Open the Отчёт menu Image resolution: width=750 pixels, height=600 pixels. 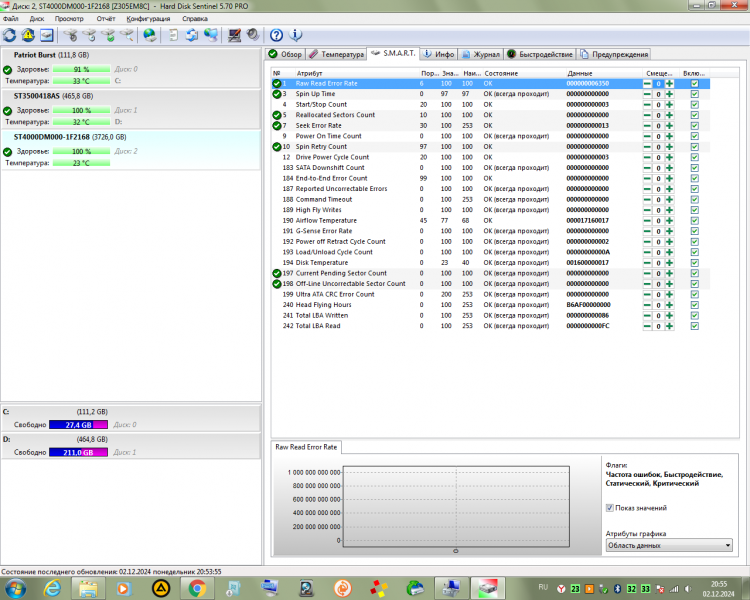[x=106, y=19]
